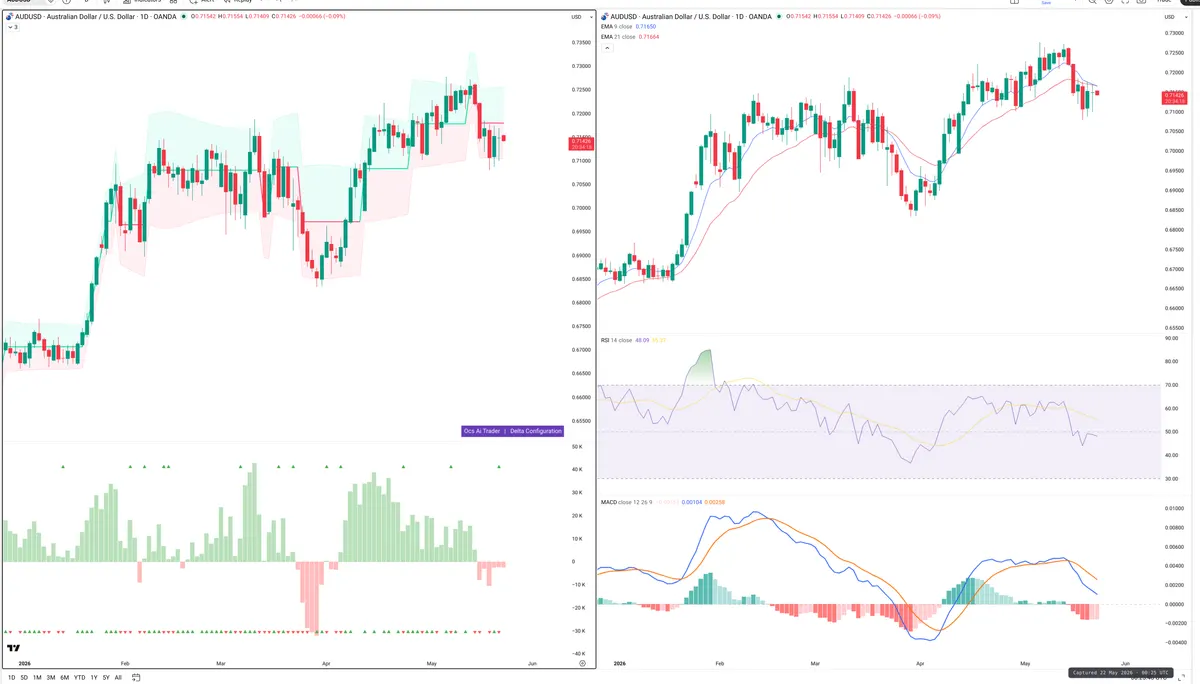The height and width of the screenshot is (684, 1200).
Task: Click the AUDUSD flag icon on right chart
Action: pos(605,17)
